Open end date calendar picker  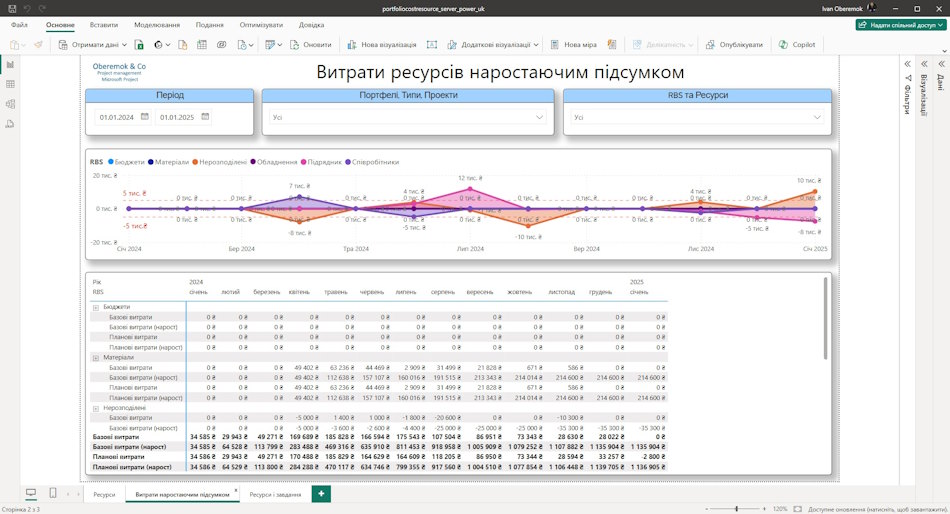coord(205,116)
